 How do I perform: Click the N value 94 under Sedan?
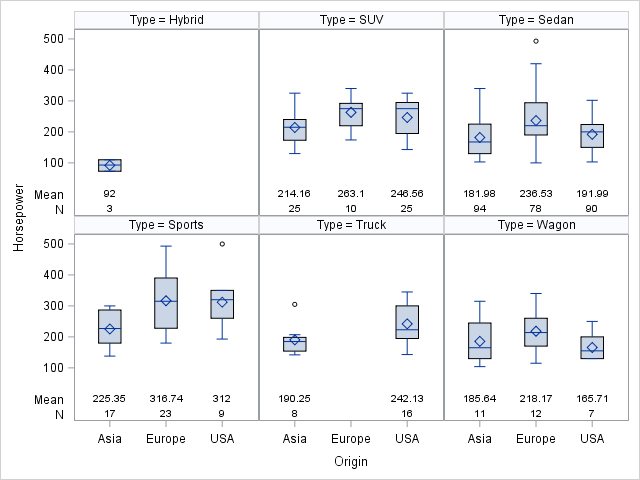coord(480,208)
